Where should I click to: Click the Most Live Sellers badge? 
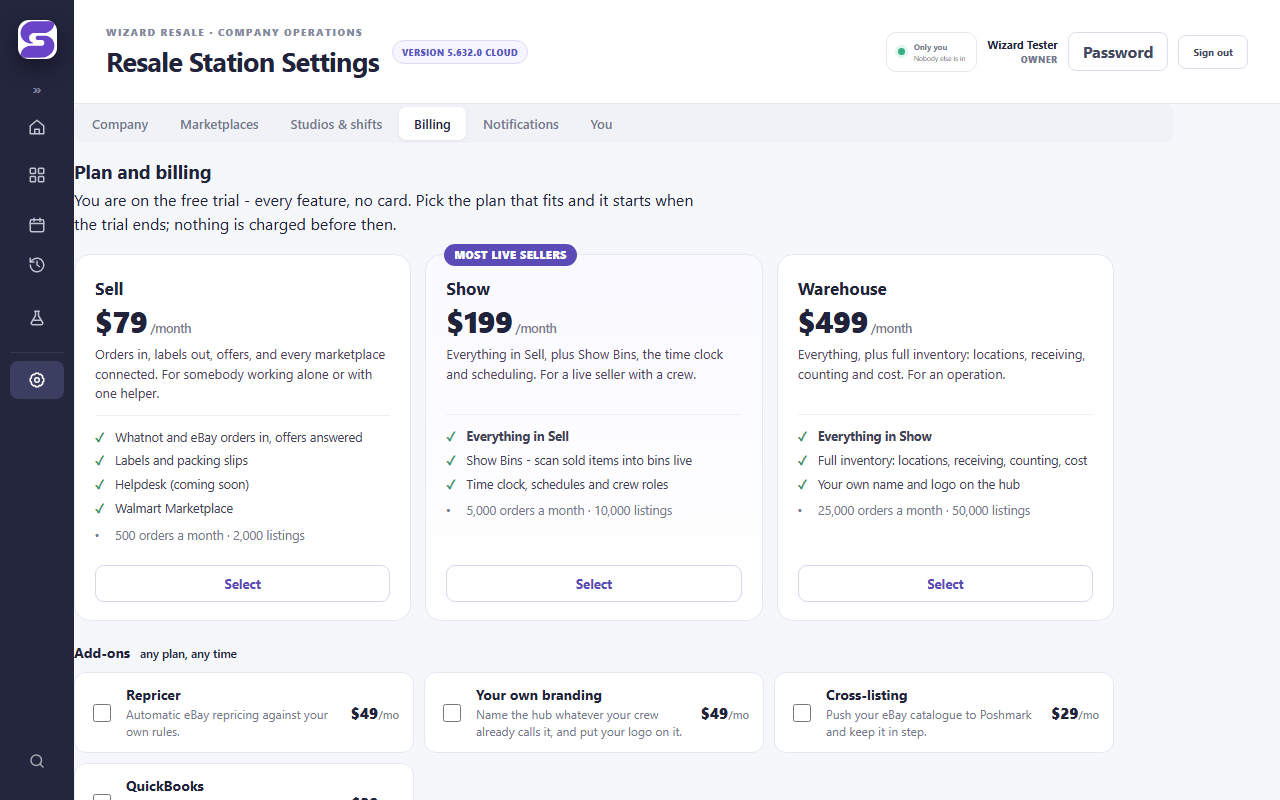(510, 255)
